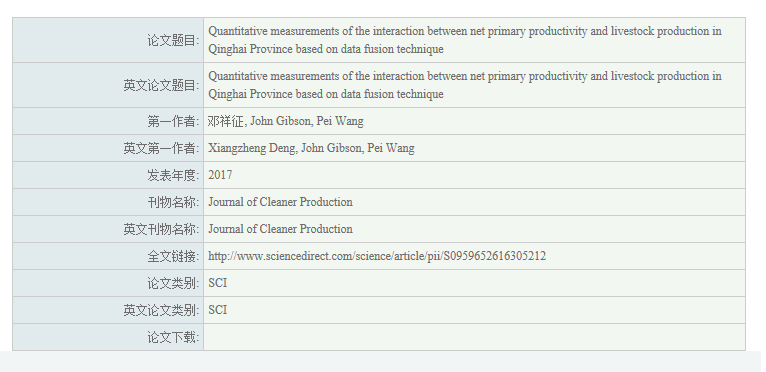Click Journal of Cleaner Production in 英文刊物名称 row
Image resolution: width=766 pixels, height=372 pixels.
[x=280, y=229]
